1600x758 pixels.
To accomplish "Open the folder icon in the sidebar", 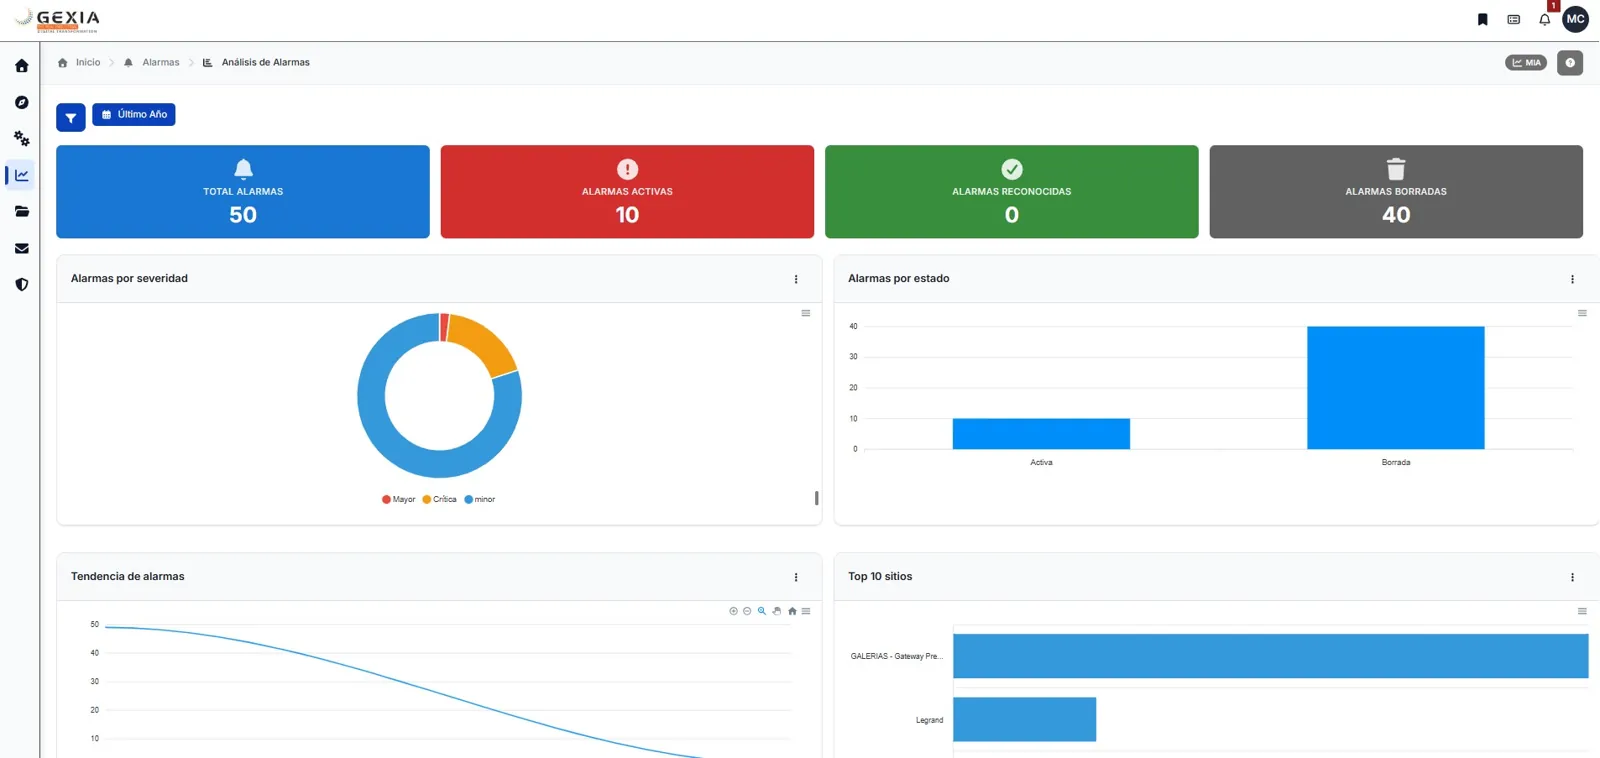I will coord(21,211).
